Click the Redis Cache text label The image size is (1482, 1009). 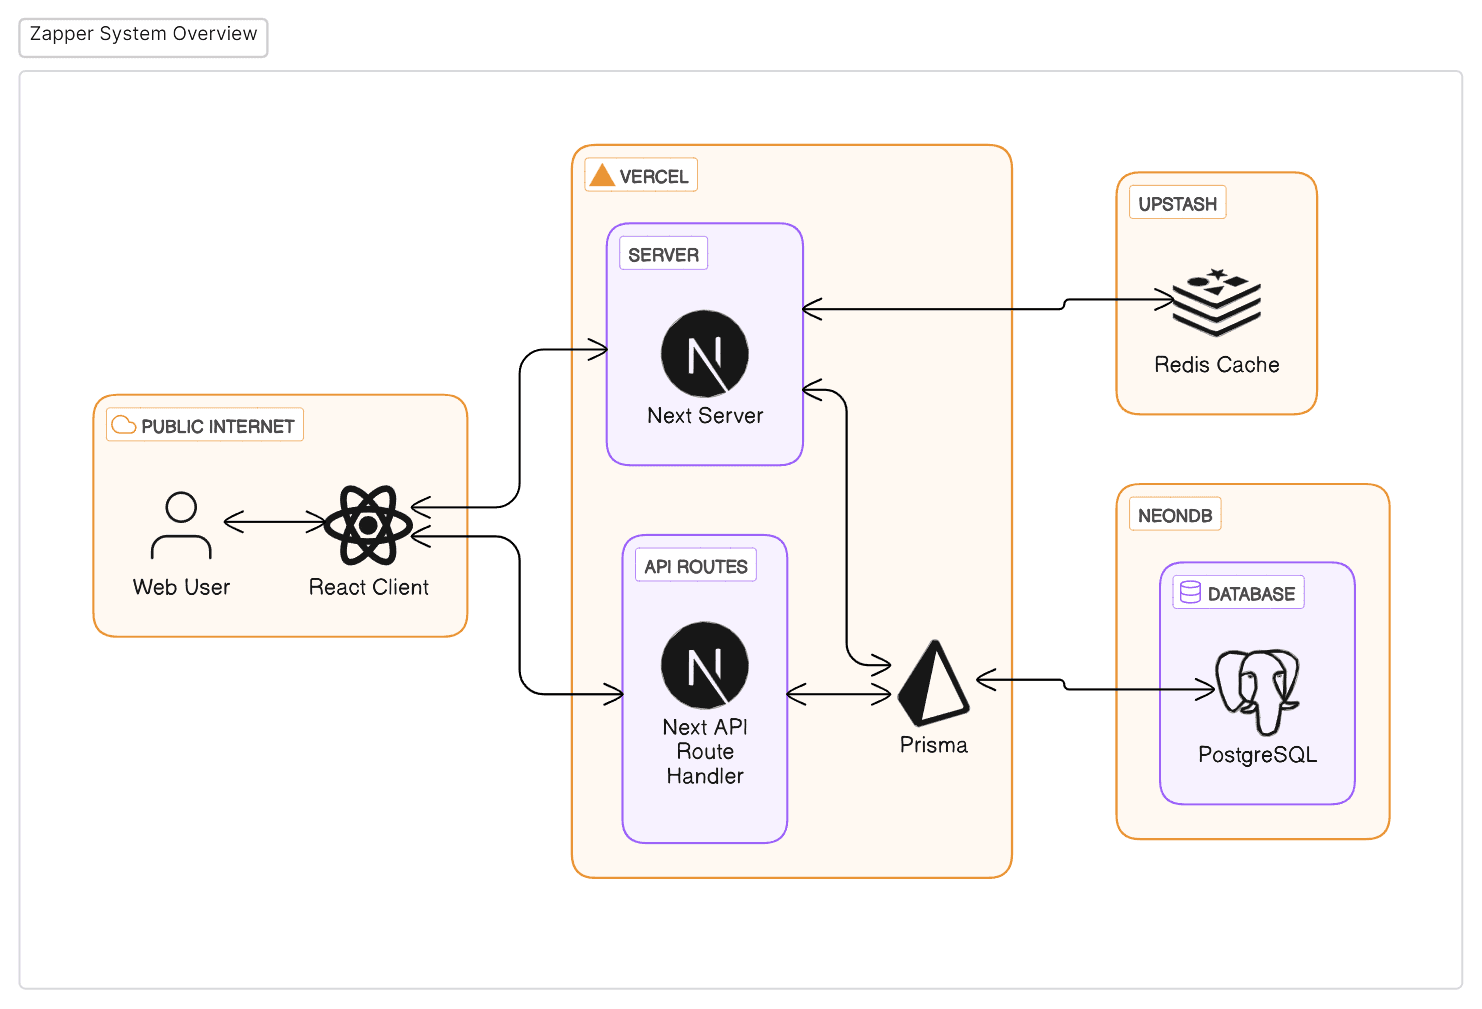[1217, 365]
